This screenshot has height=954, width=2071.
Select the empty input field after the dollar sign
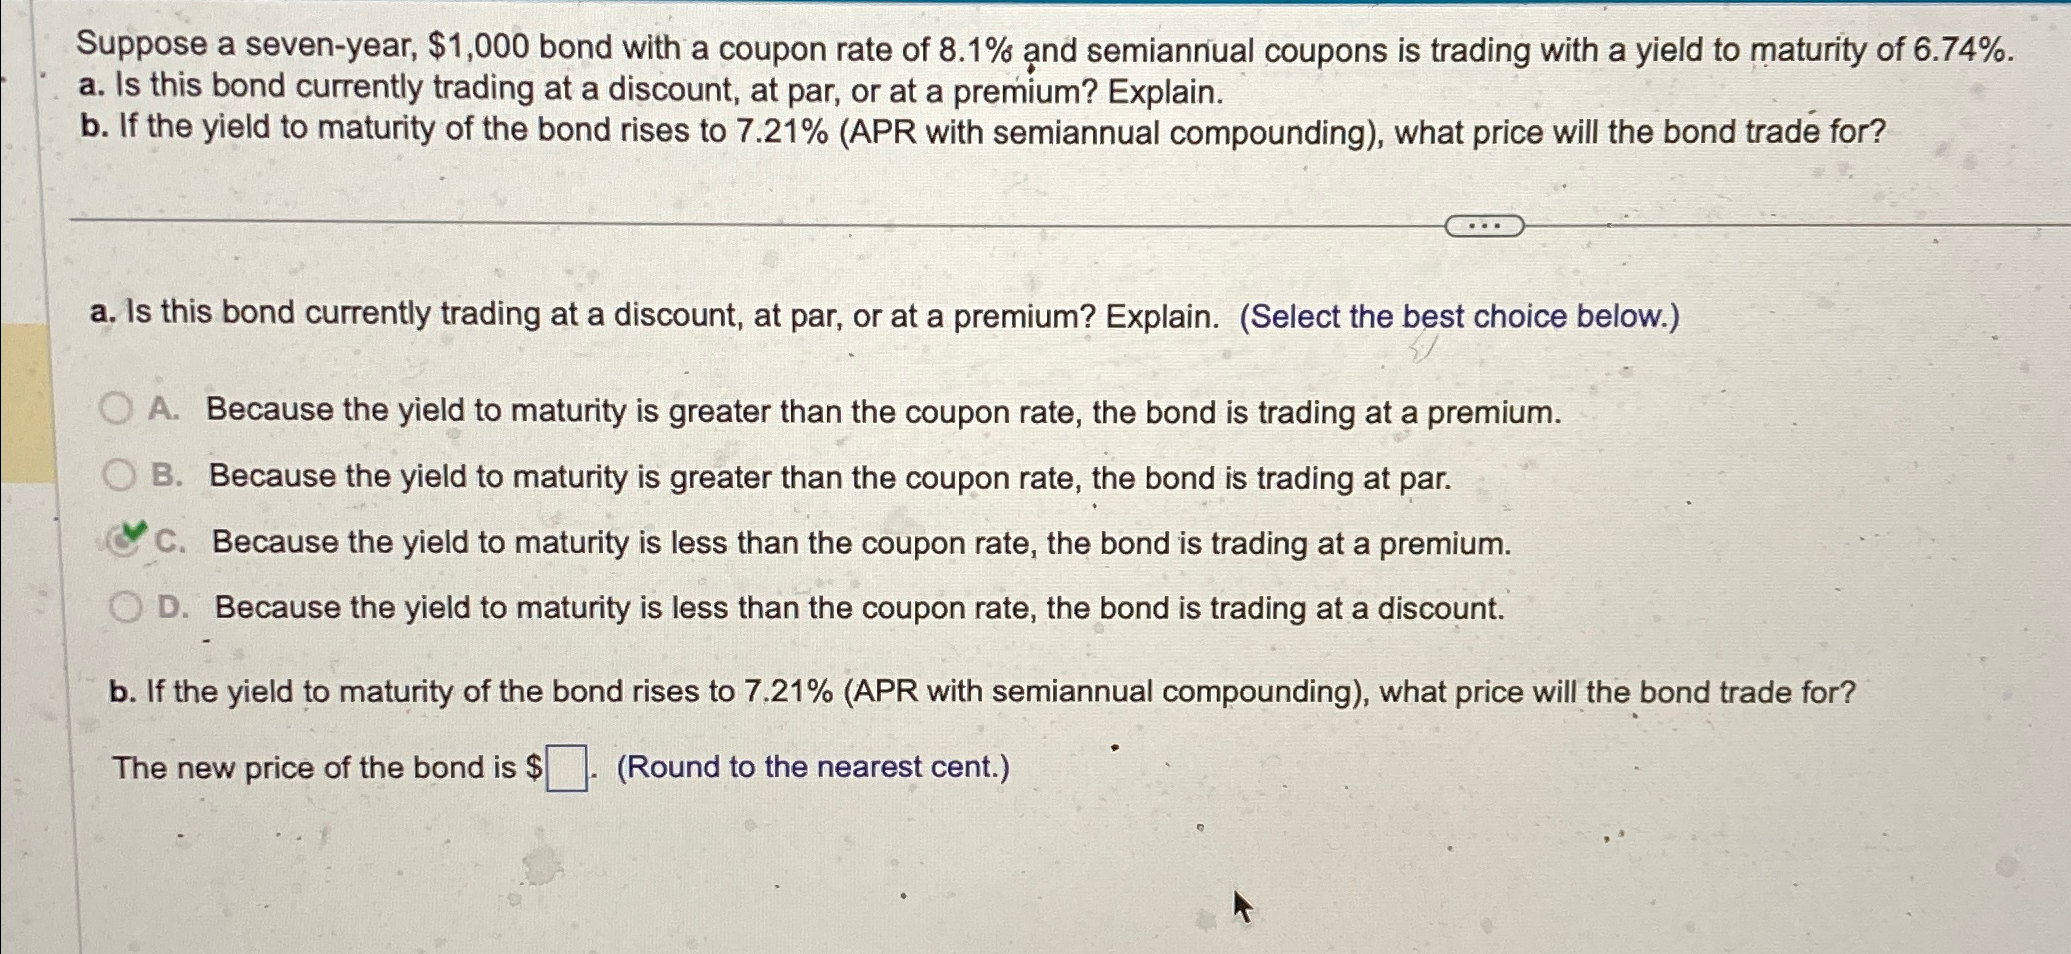pyautogui.click(x=565, y=767)
